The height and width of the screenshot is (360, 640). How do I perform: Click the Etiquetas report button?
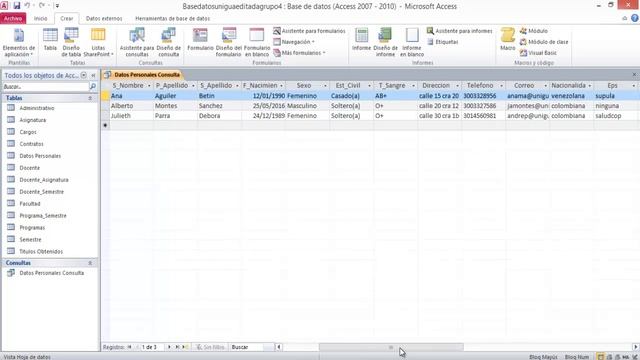[442, 42]
